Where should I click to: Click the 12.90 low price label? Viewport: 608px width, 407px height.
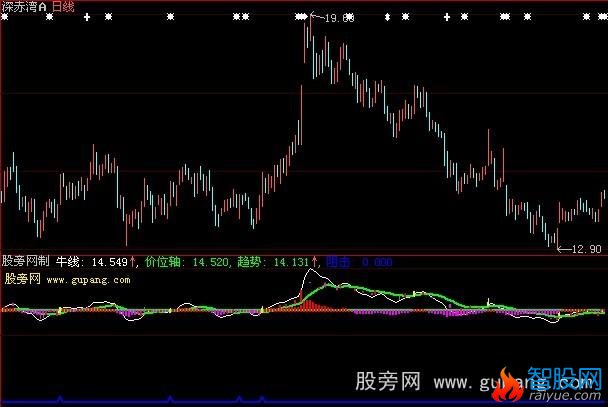587,249
